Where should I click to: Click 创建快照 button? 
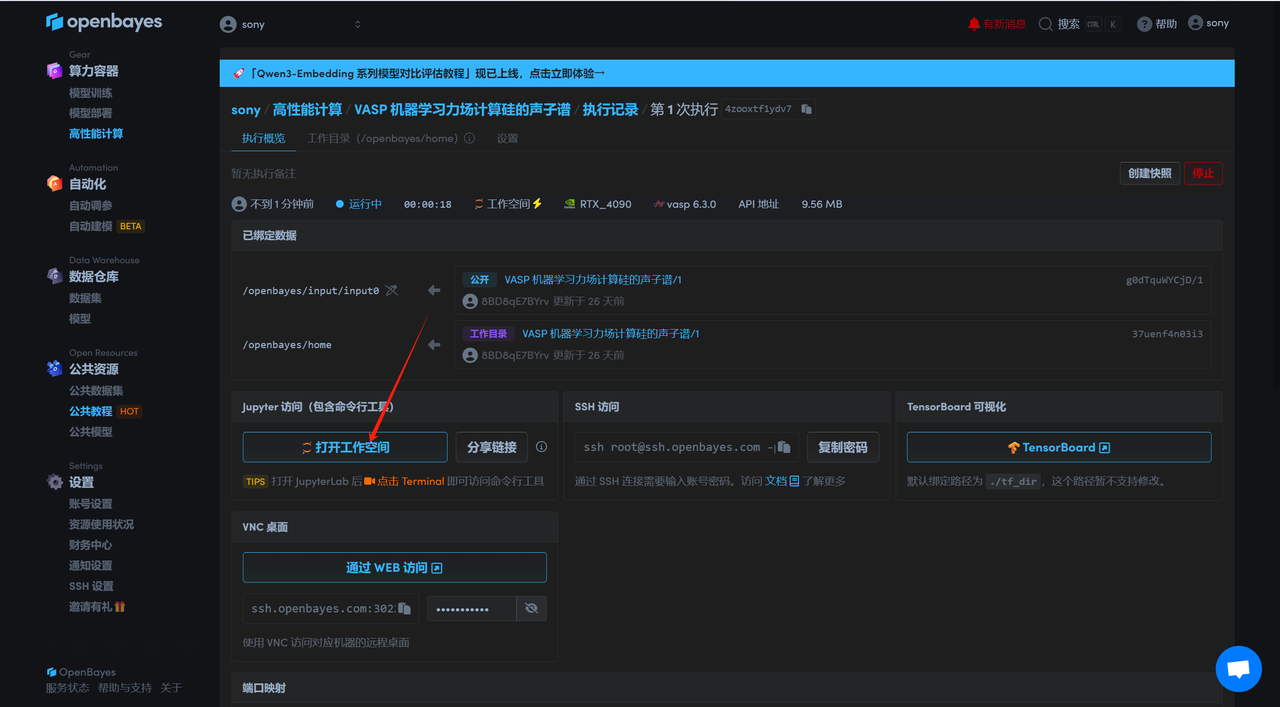(1149, 173)
